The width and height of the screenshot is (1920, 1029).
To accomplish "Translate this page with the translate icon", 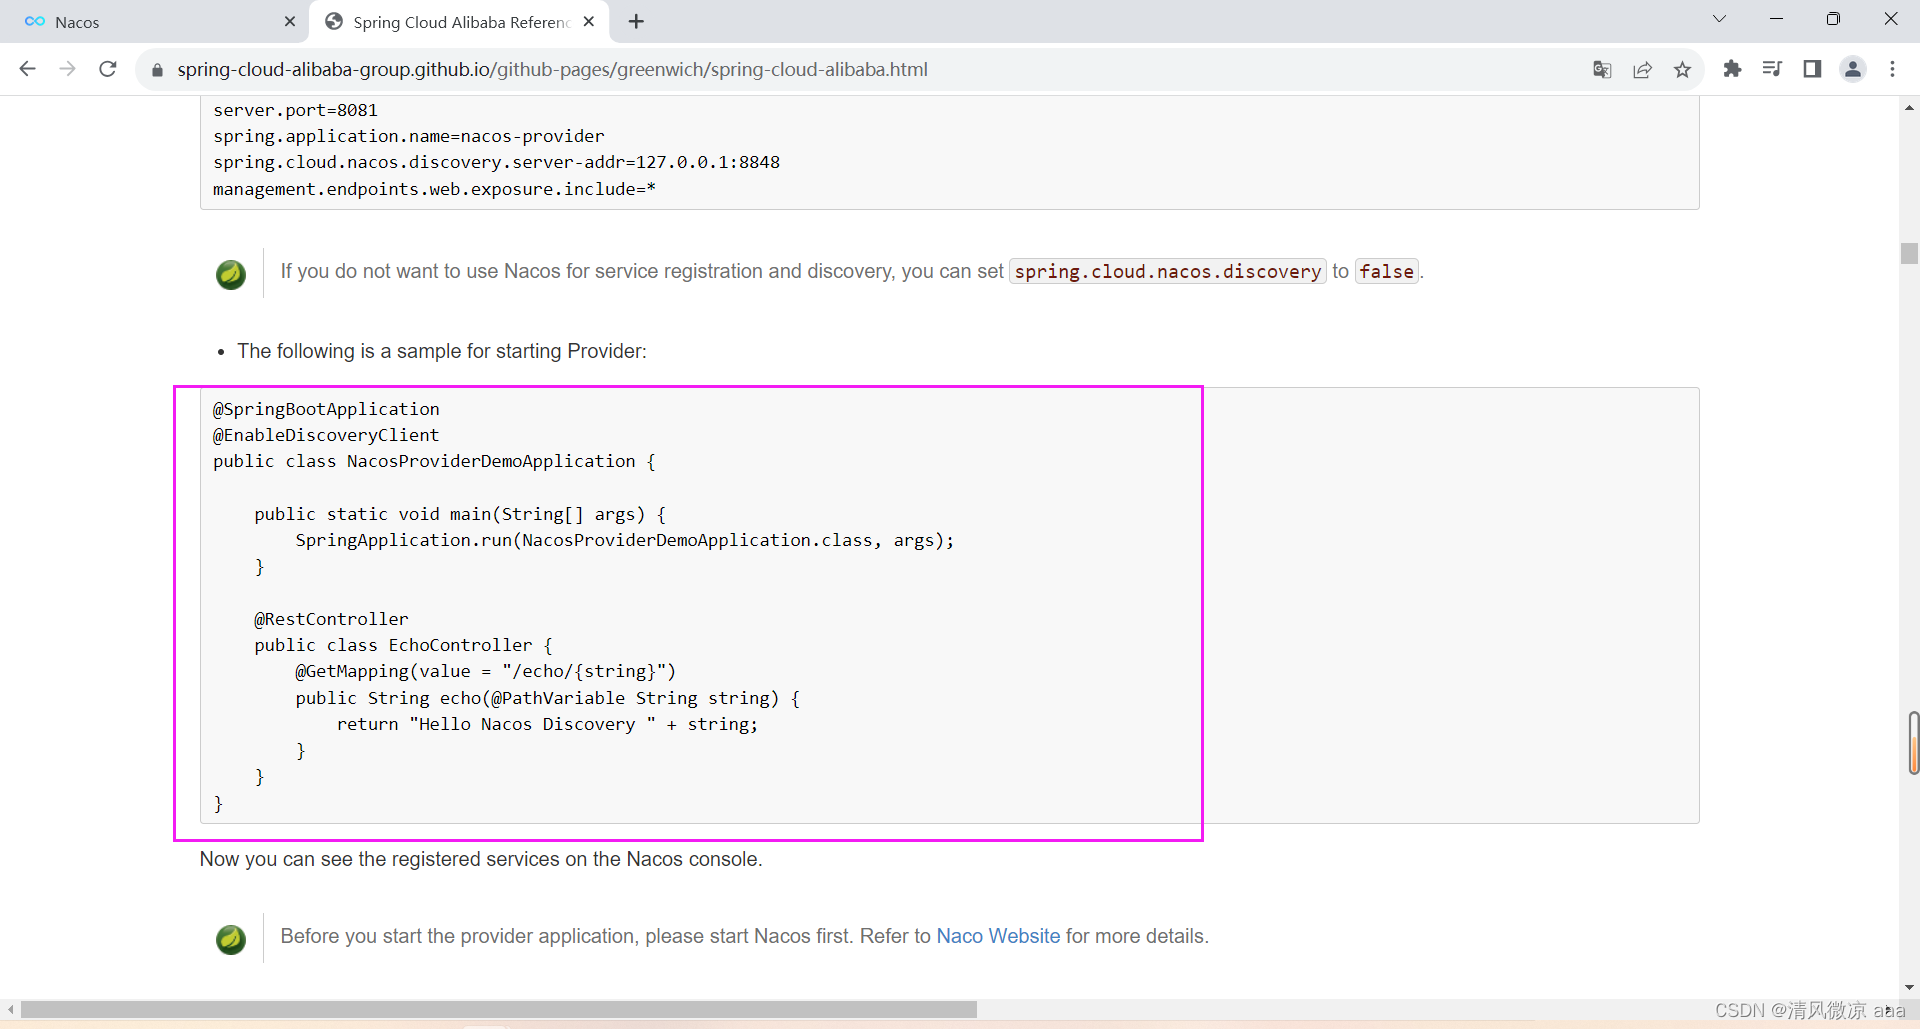I will coord(1602,69).
